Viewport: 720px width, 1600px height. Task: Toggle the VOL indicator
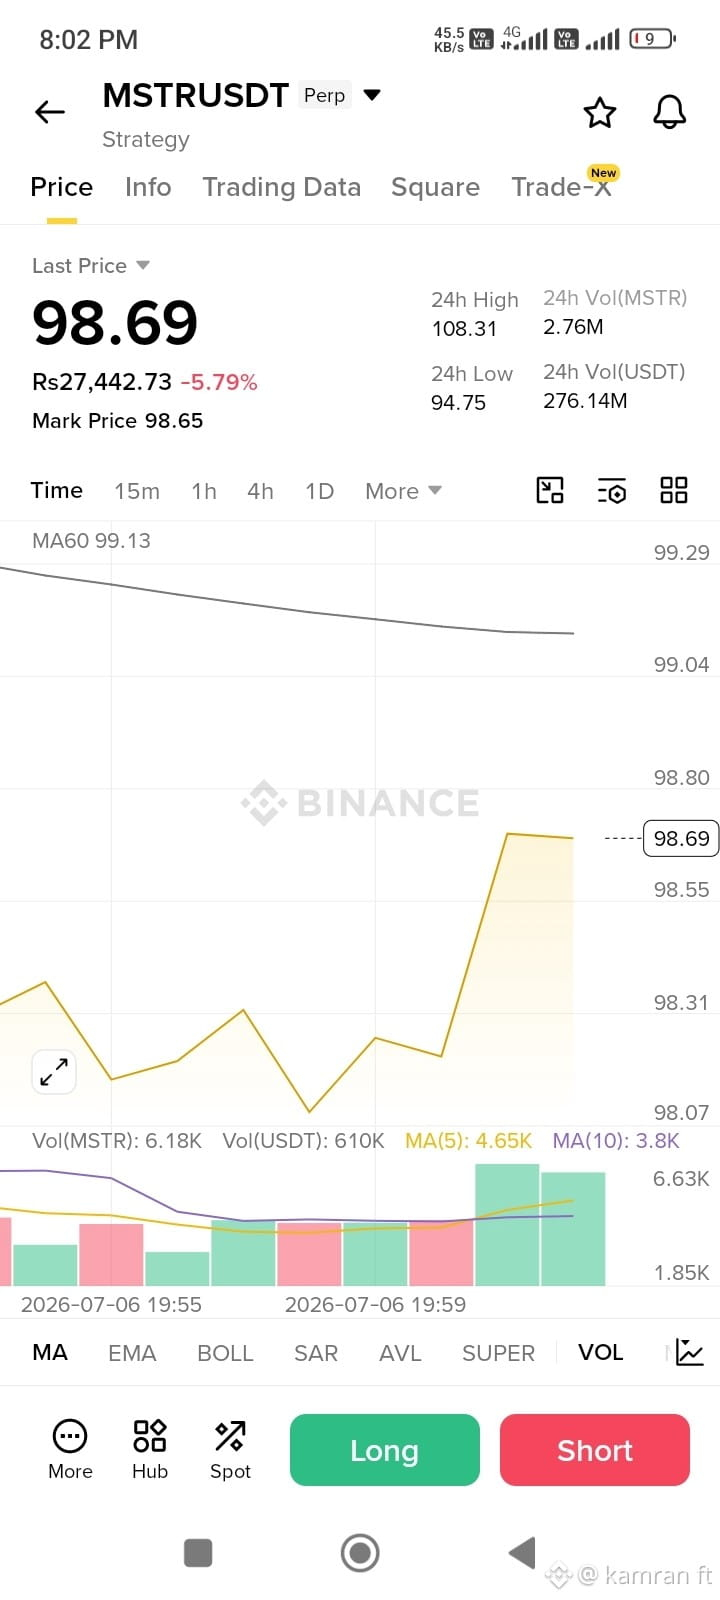(600, 1352)
